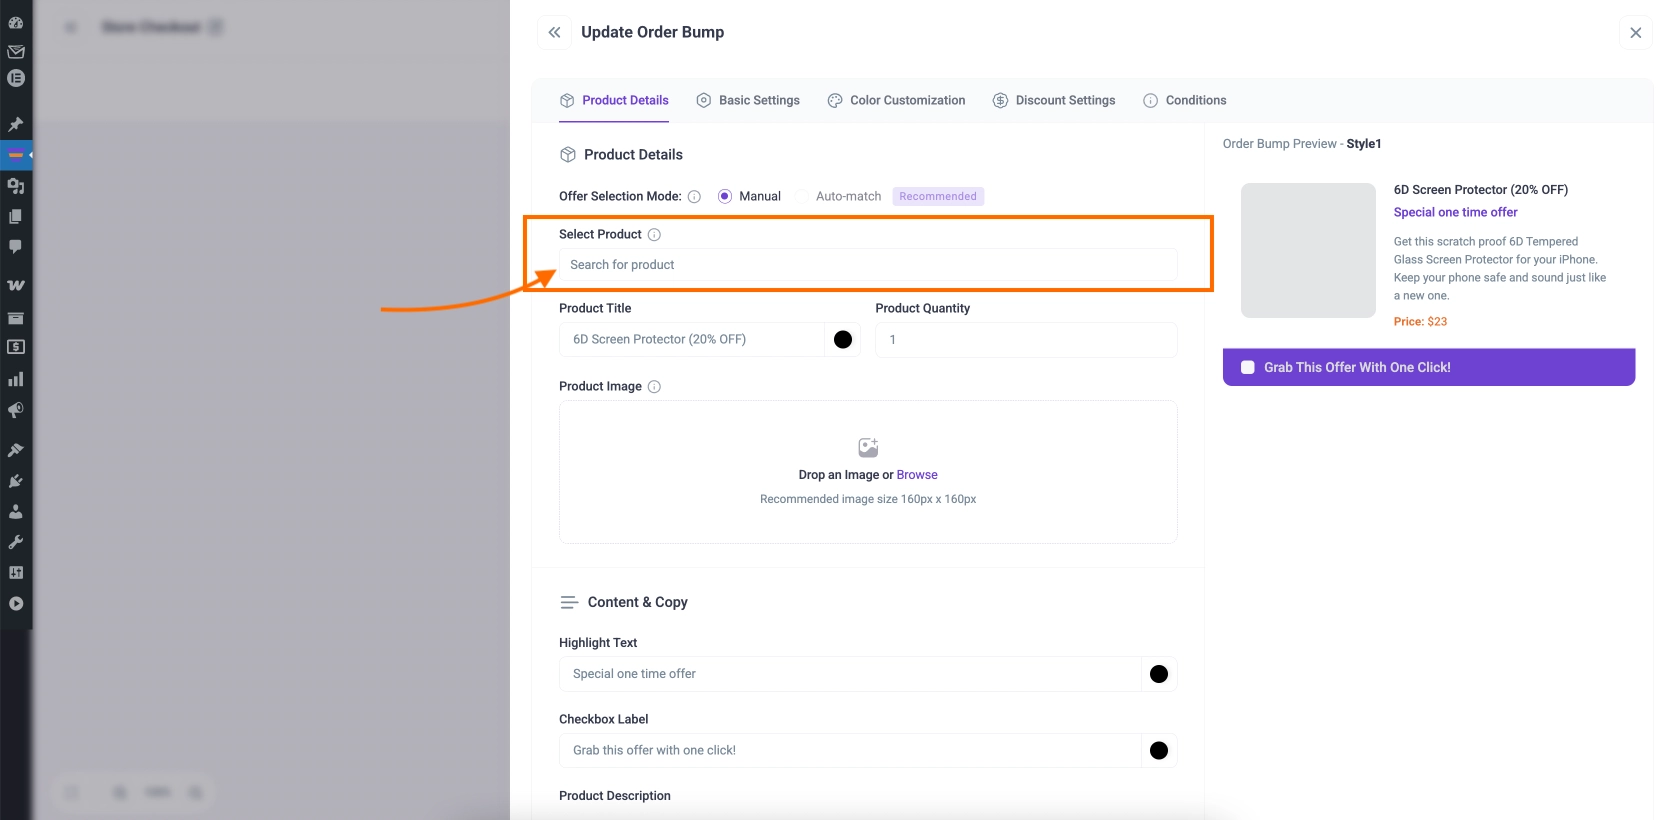
Task: Switch to the Basic Settings tab
Action: coord(748,100)
